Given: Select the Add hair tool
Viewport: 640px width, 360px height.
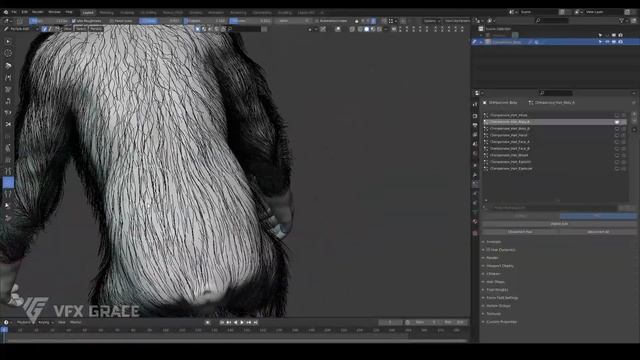Looking at the screenshot, I should pos(8,89).
